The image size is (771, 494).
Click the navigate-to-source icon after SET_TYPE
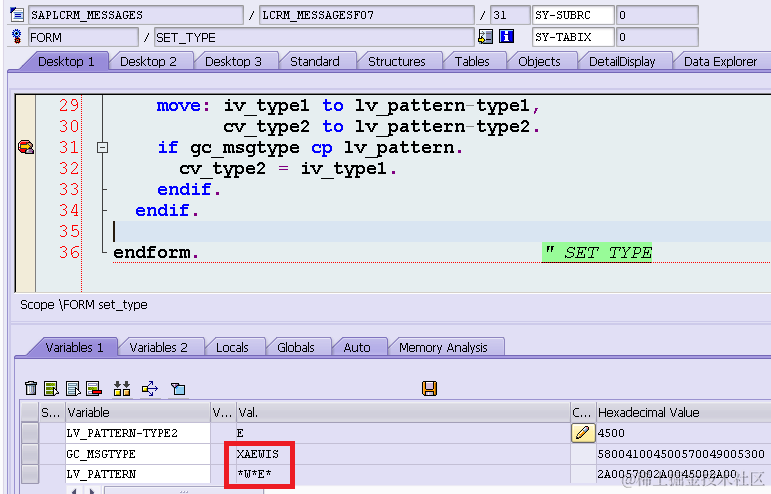click(x=485, y=37)
